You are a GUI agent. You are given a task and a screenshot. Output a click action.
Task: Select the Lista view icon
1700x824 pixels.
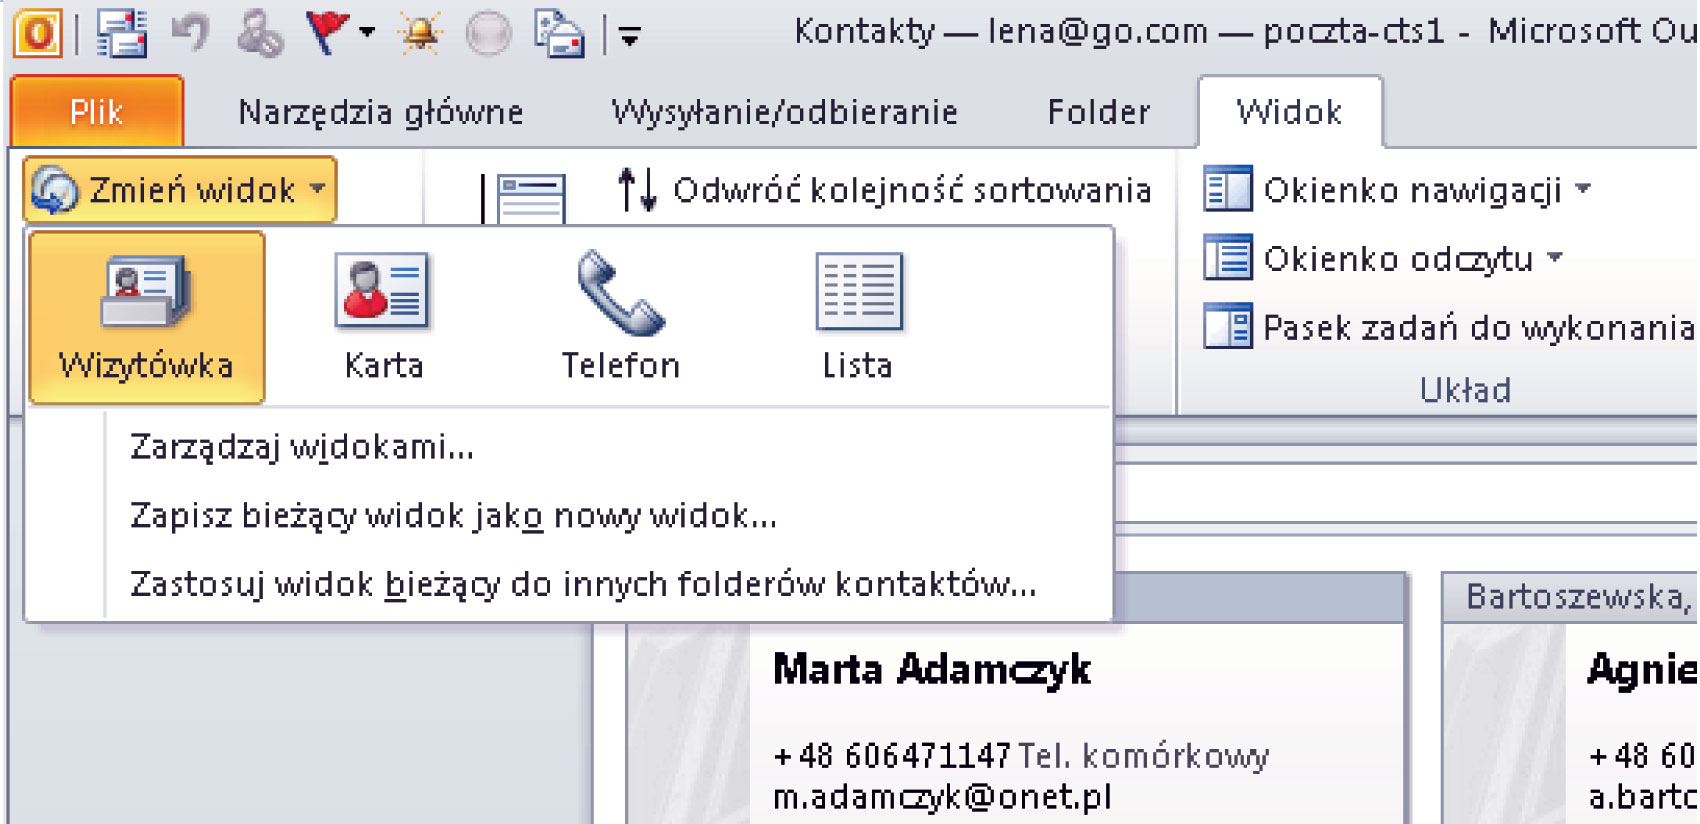[857, 317]
